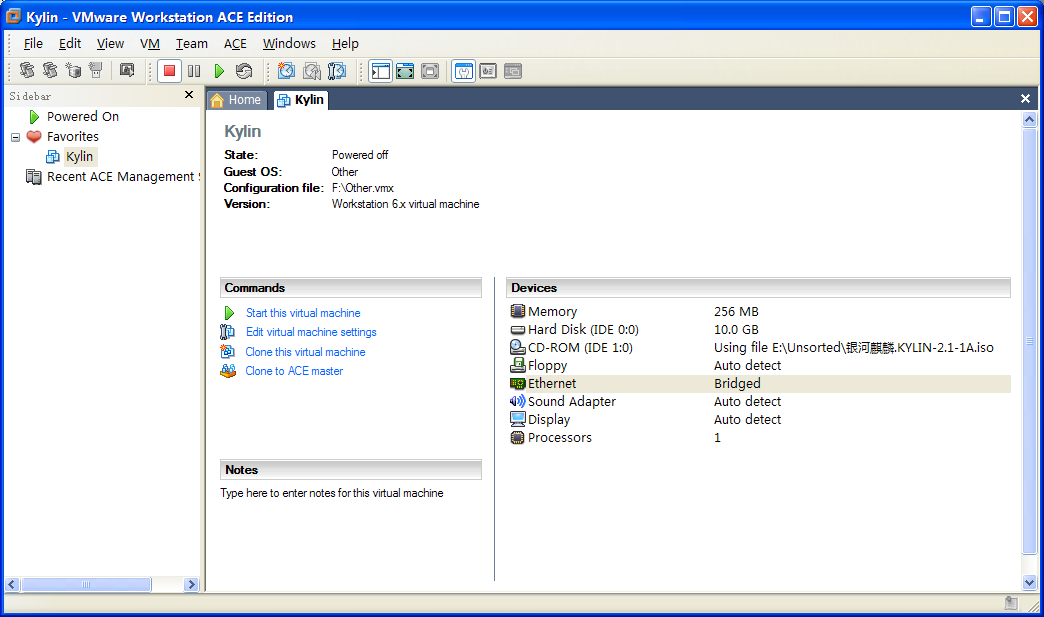Screen dimensions: 1044x617
Task: Click the Power Off stop button
Action: tap(169, 71)
